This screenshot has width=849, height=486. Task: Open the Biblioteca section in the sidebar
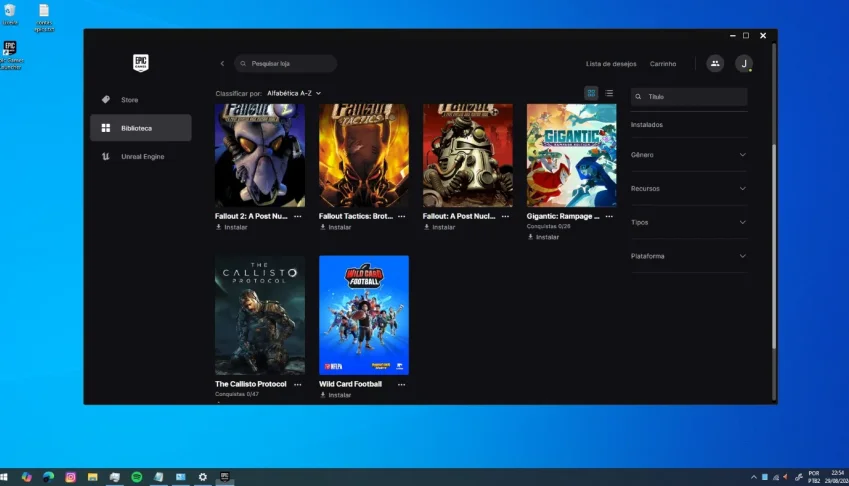(x=141, y=128)
